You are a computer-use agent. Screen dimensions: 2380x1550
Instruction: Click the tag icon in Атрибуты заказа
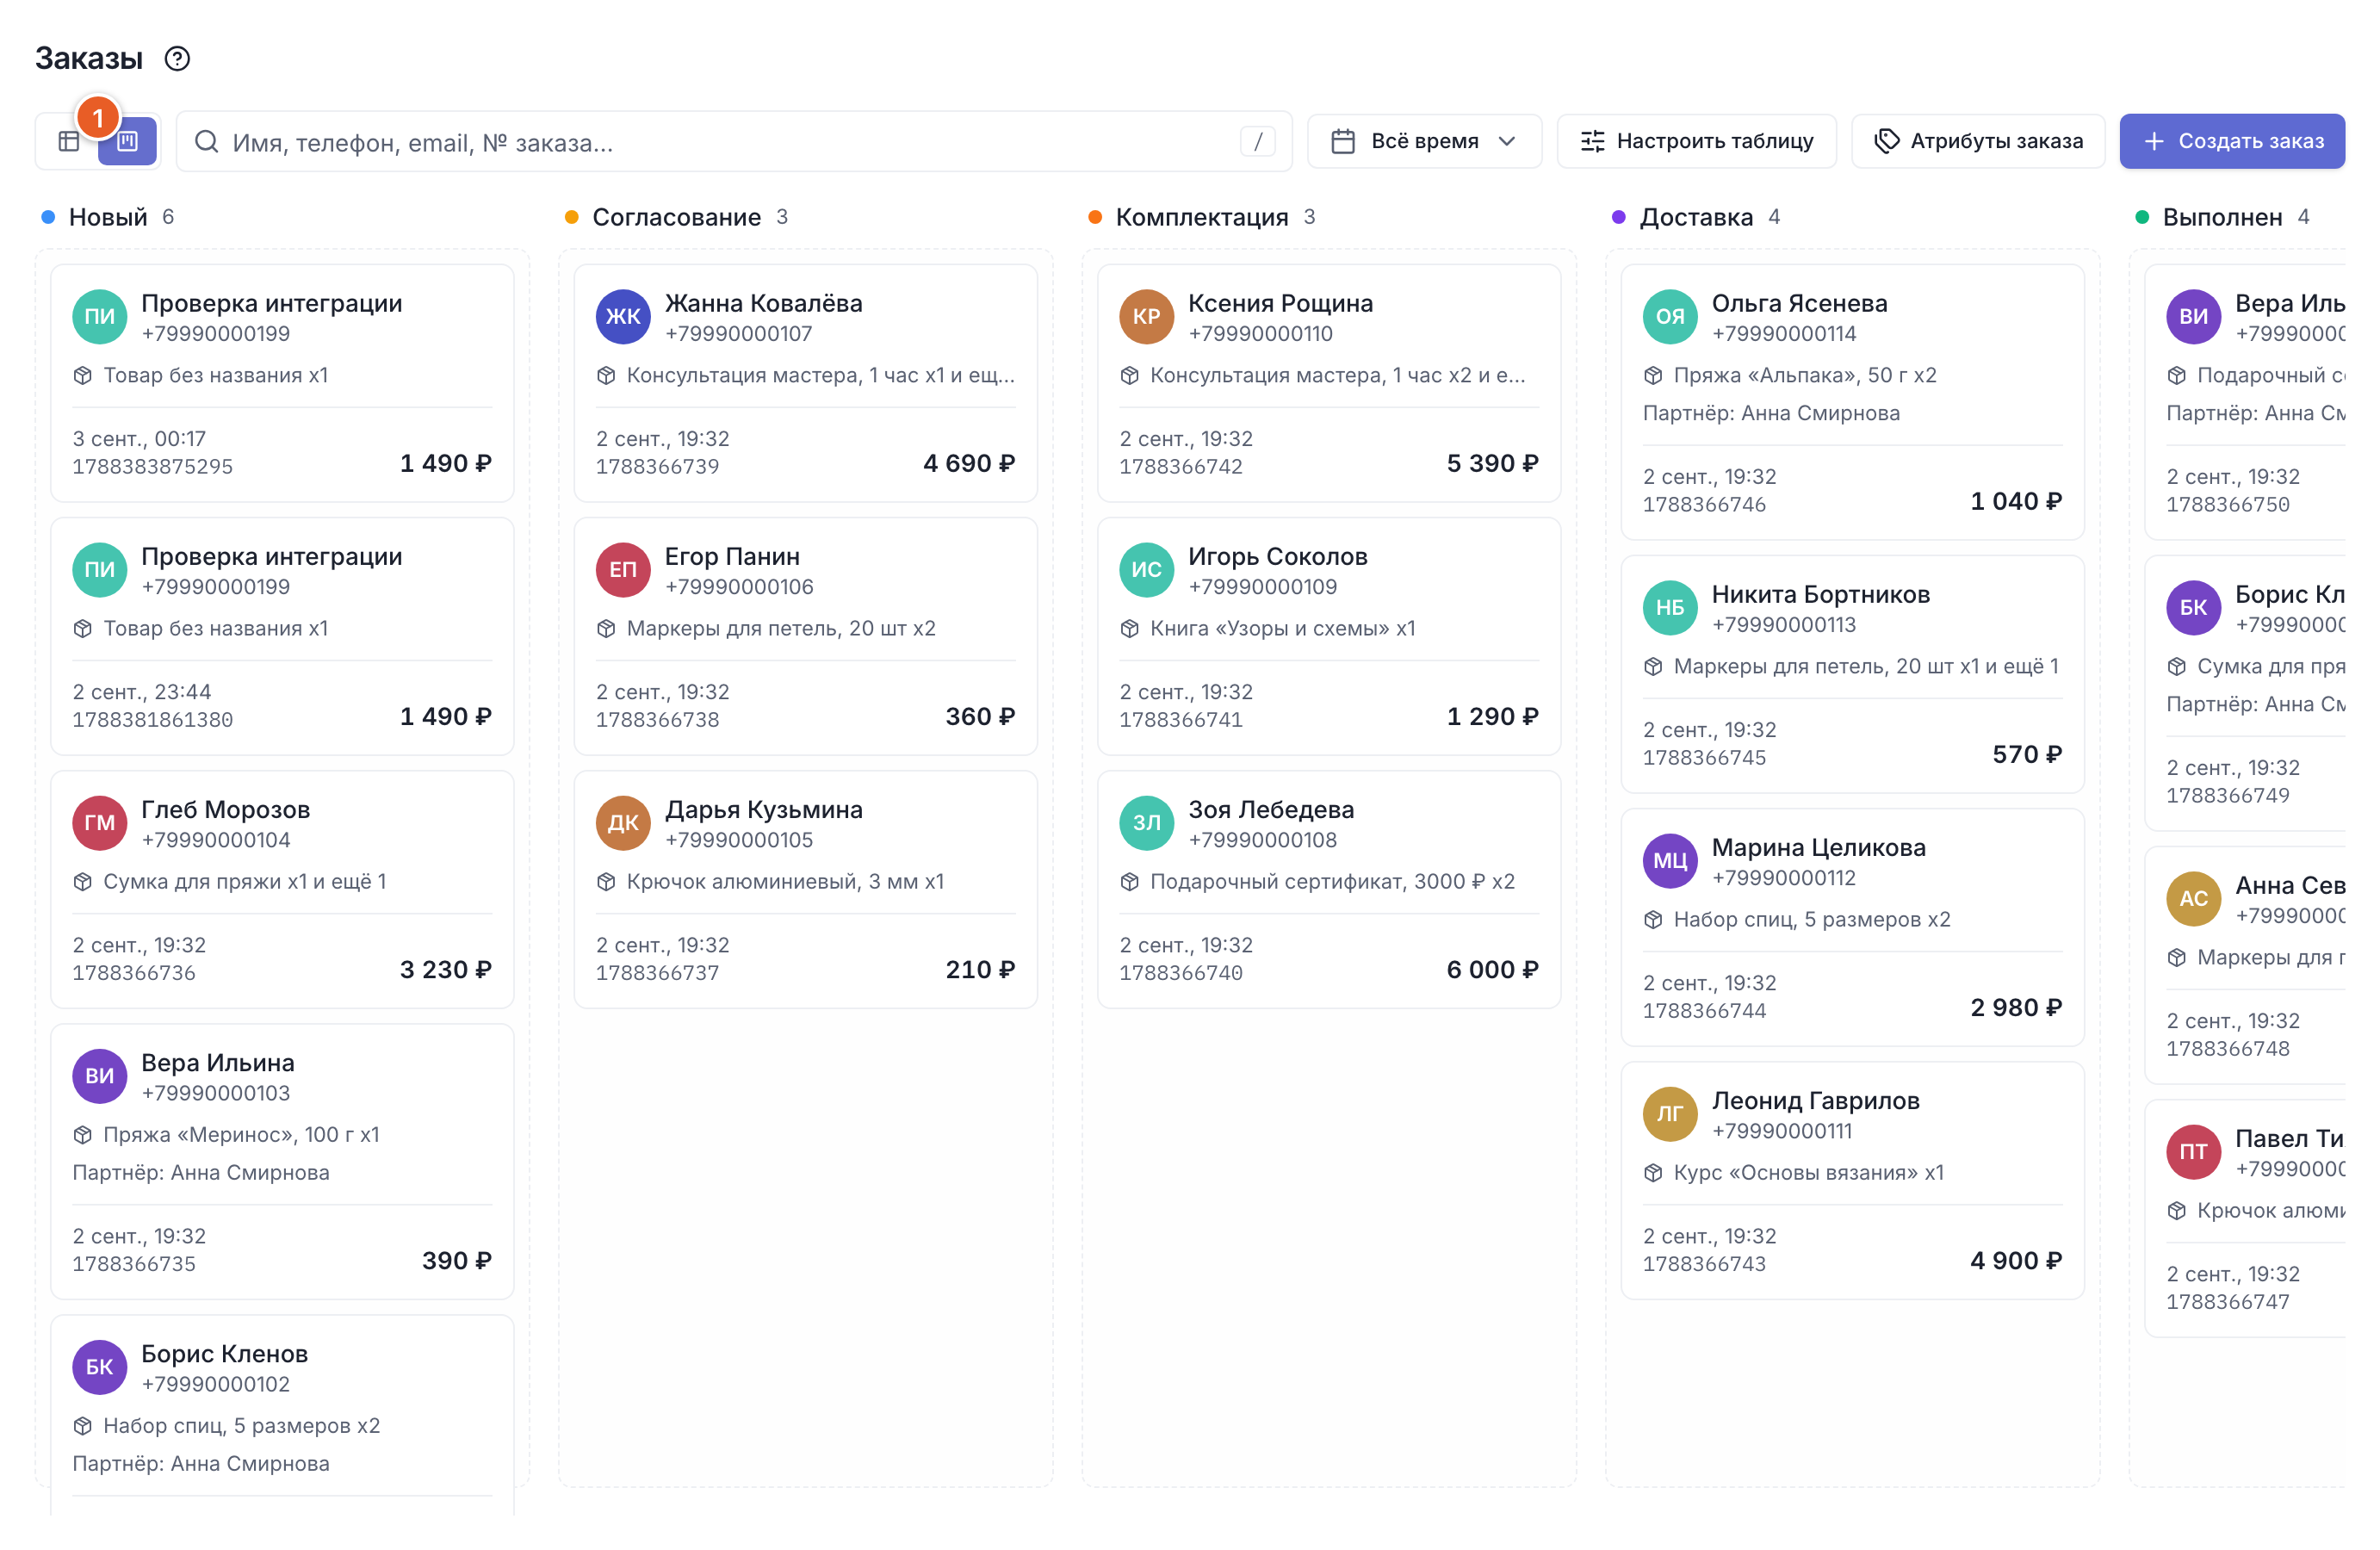click(1886, 141)
